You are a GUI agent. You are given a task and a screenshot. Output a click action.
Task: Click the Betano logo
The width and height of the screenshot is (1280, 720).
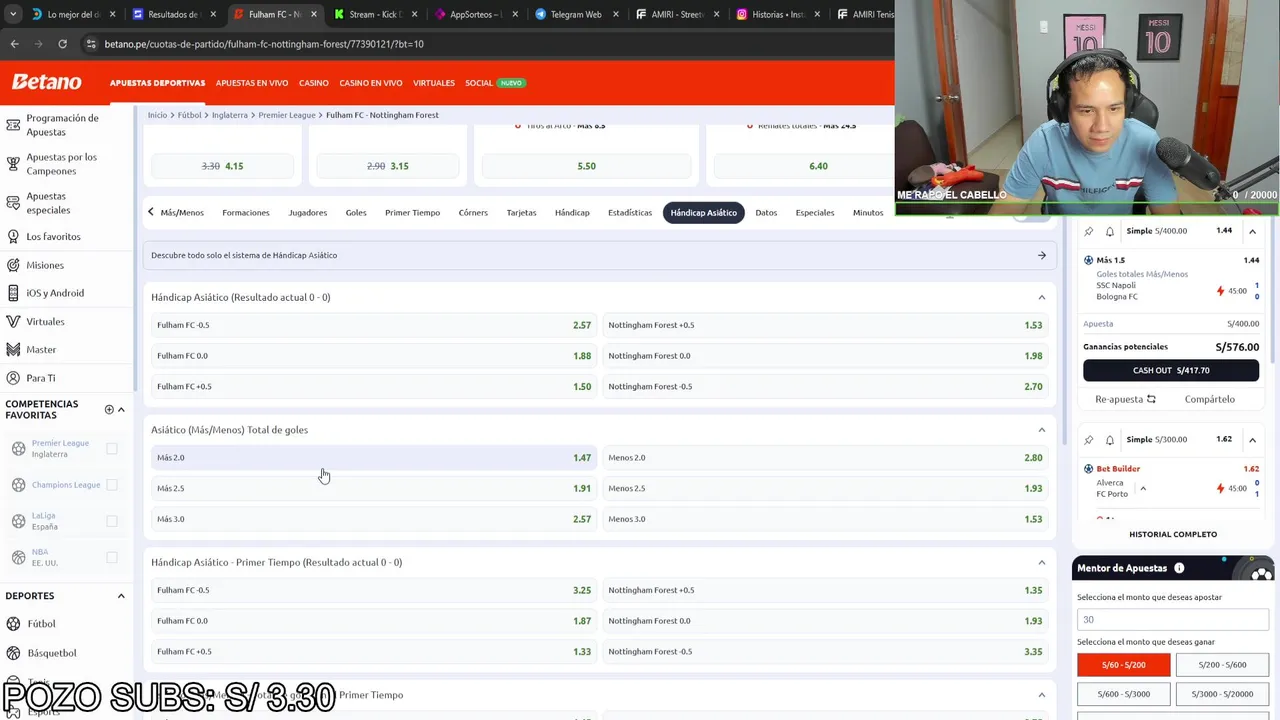[x=47, y=82]
